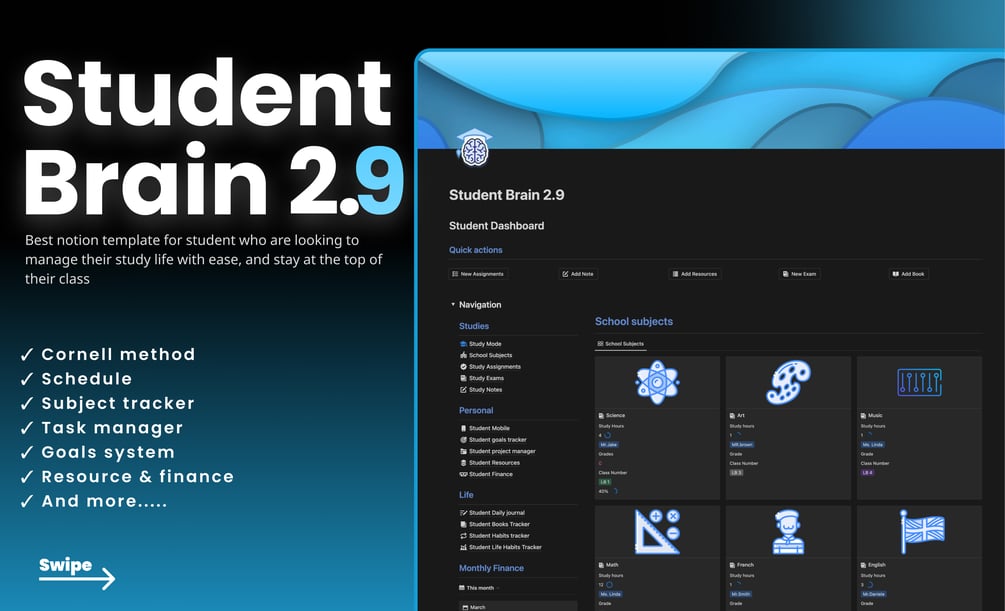Click the Swipe arrow graphic
The width and height of the screenshot is (1005, 611).
pyautogui.click(x=77, y=573)
